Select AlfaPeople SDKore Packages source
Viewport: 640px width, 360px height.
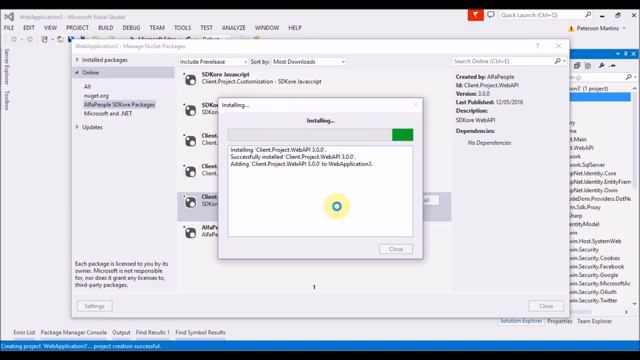click(119, 104)
